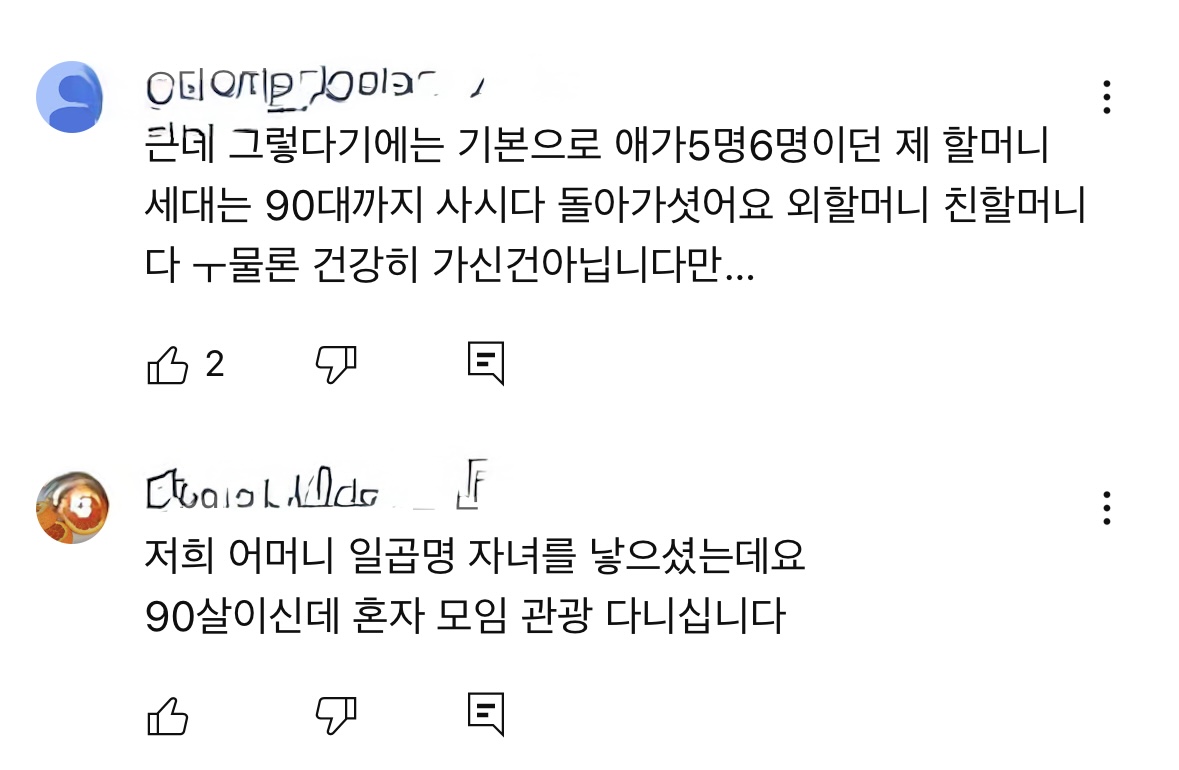1179x770 pixels.
Task: Reply to the comment about 모임 관광
Action: pyautogui.click(x=486, y=715)
